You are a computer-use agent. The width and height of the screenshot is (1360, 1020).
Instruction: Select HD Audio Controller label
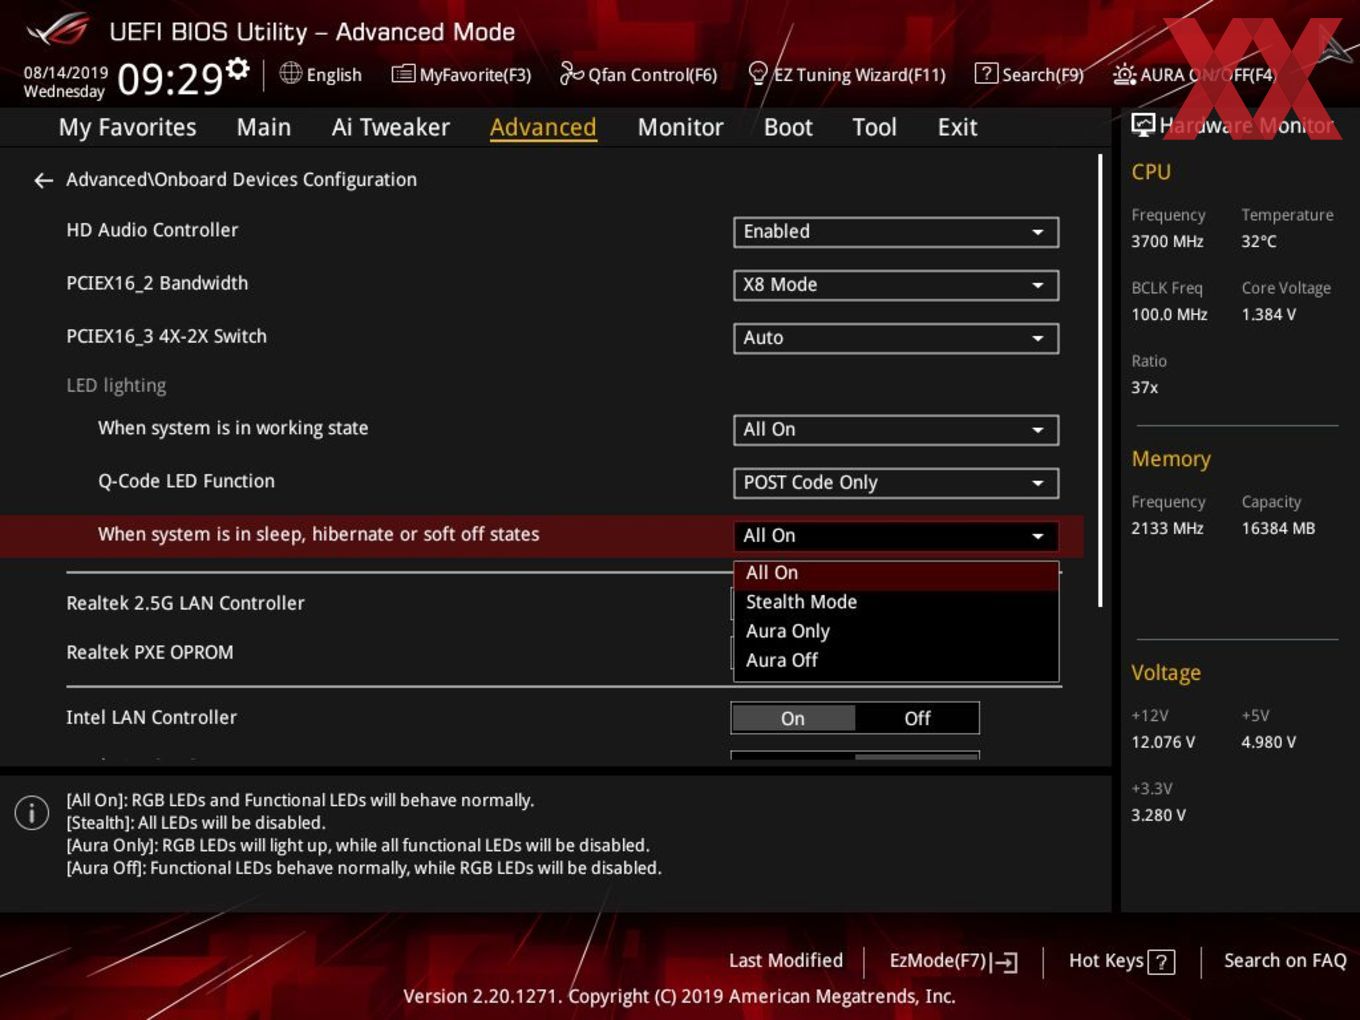point(152,230)
